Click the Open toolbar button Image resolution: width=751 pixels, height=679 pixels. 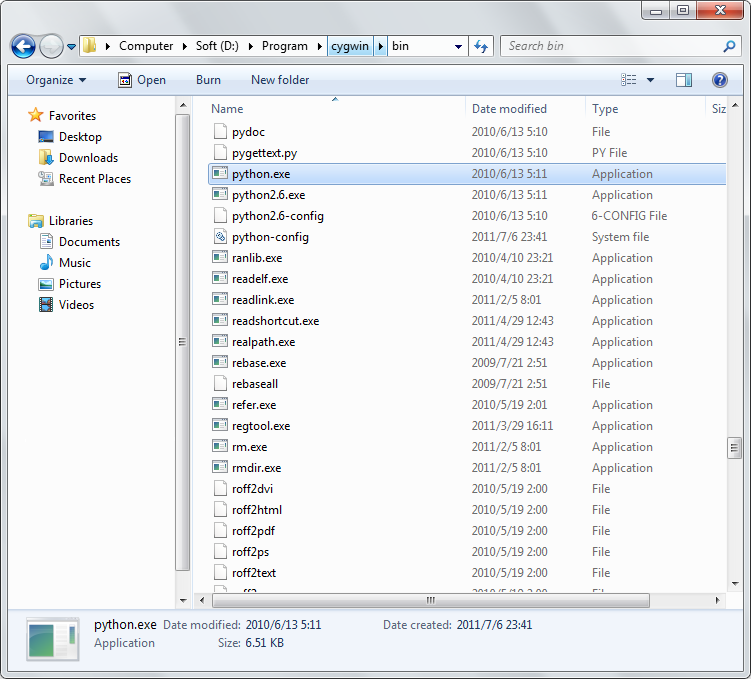(142, 80)
